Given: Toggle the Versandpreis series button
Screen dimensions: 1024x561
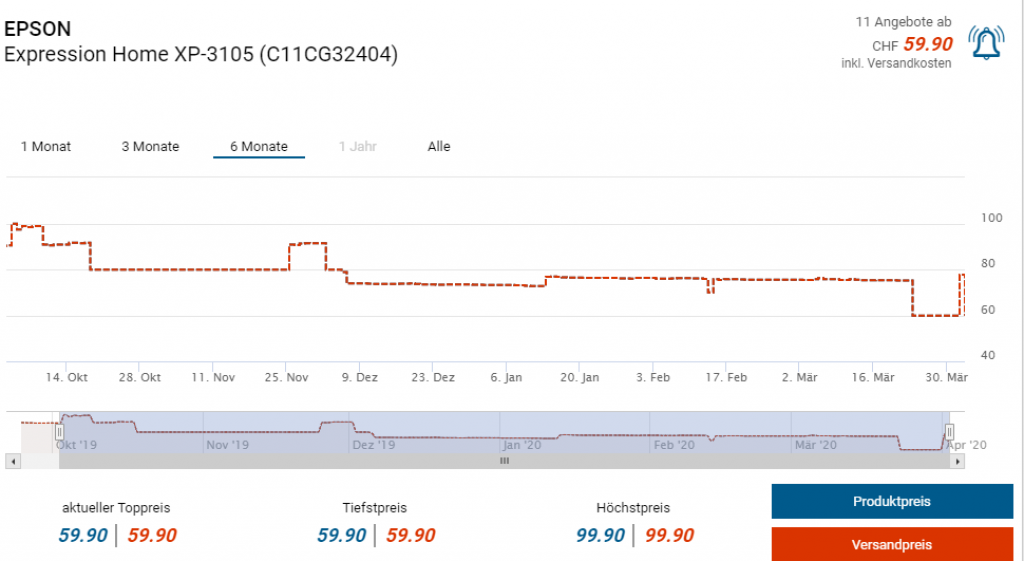Looking at the screenshot, I should click(x=892, y=545).
